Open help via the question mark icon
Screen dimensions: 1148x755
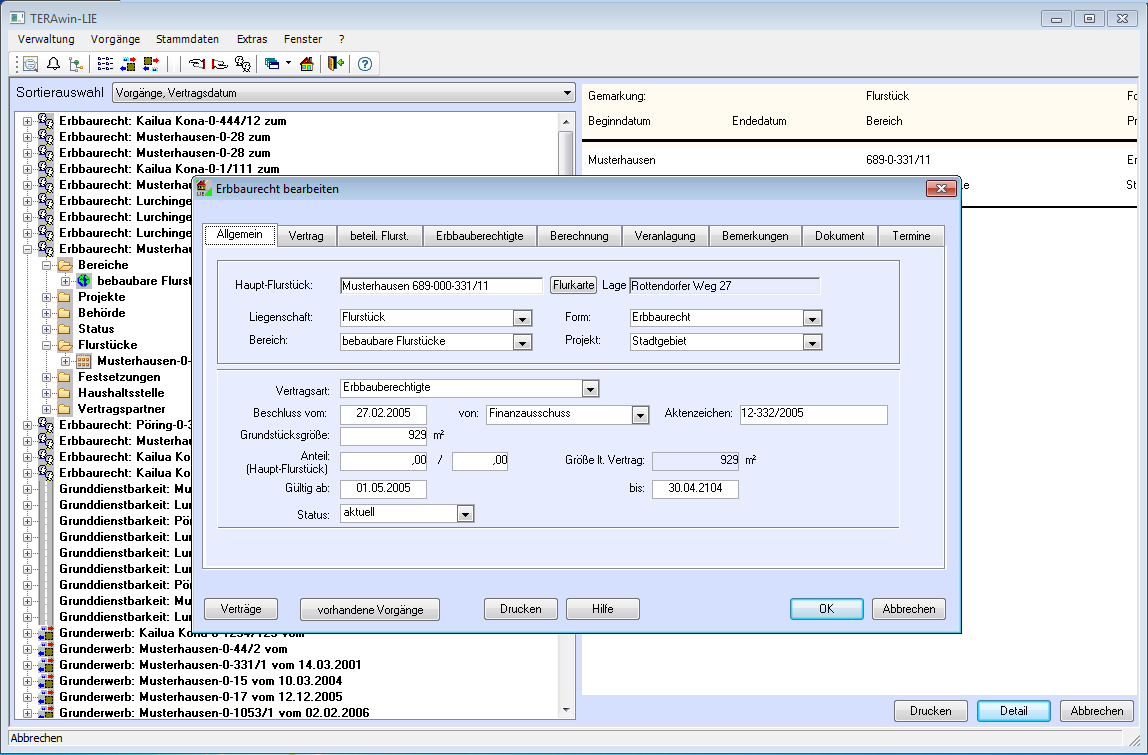pos(365,64)
